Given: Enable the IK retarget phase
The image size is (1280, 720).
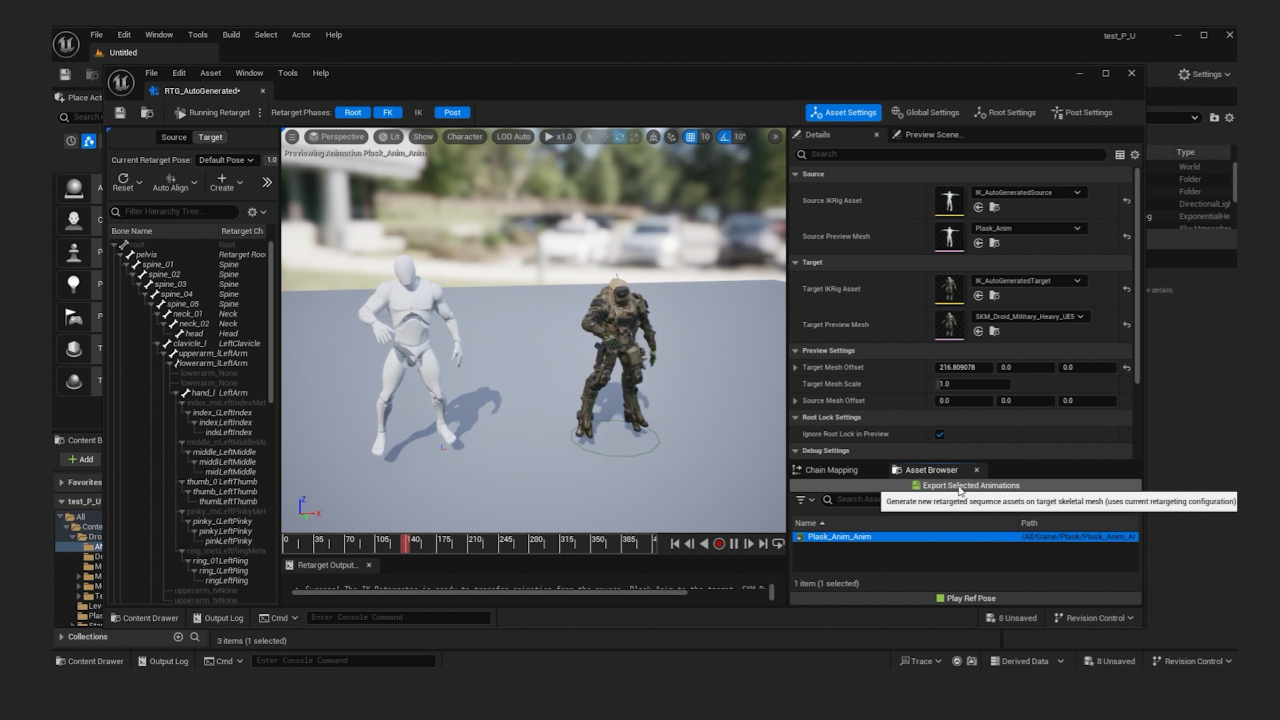Looking at the screenshot, I should [418, 112].
